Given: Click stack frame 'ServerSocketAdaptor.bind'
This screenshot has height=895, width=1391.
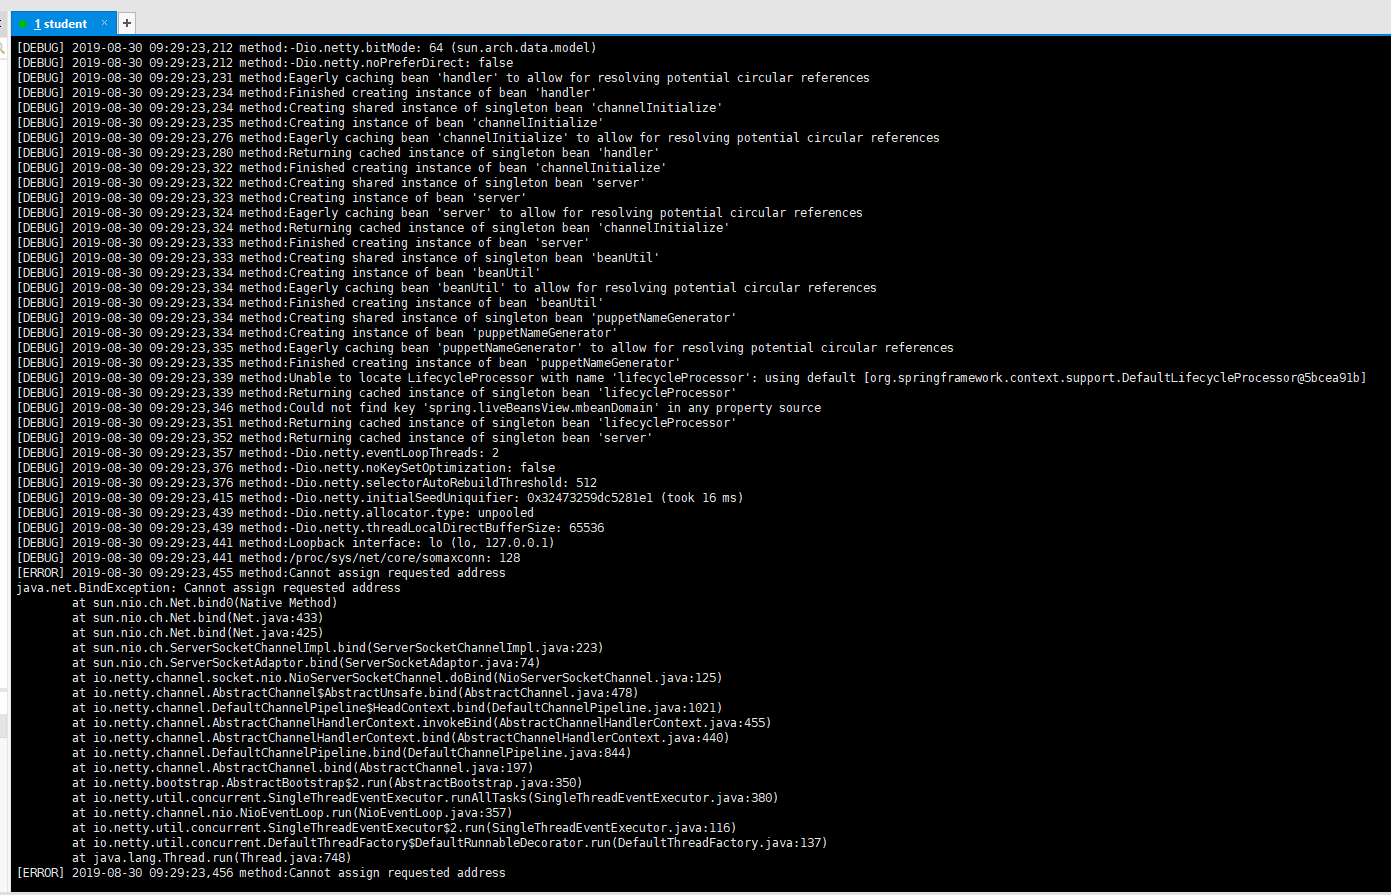Looking at the screenshot, I should point(306,663).
